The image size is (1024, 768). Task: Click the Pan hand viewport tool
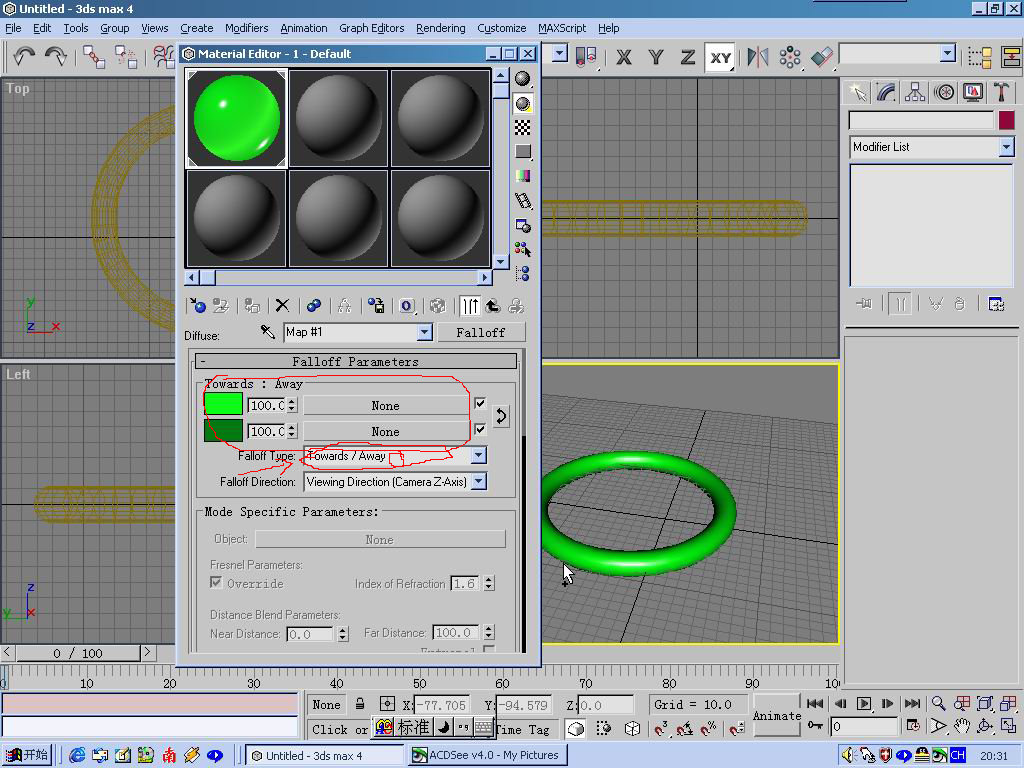(x=962, y=726)
